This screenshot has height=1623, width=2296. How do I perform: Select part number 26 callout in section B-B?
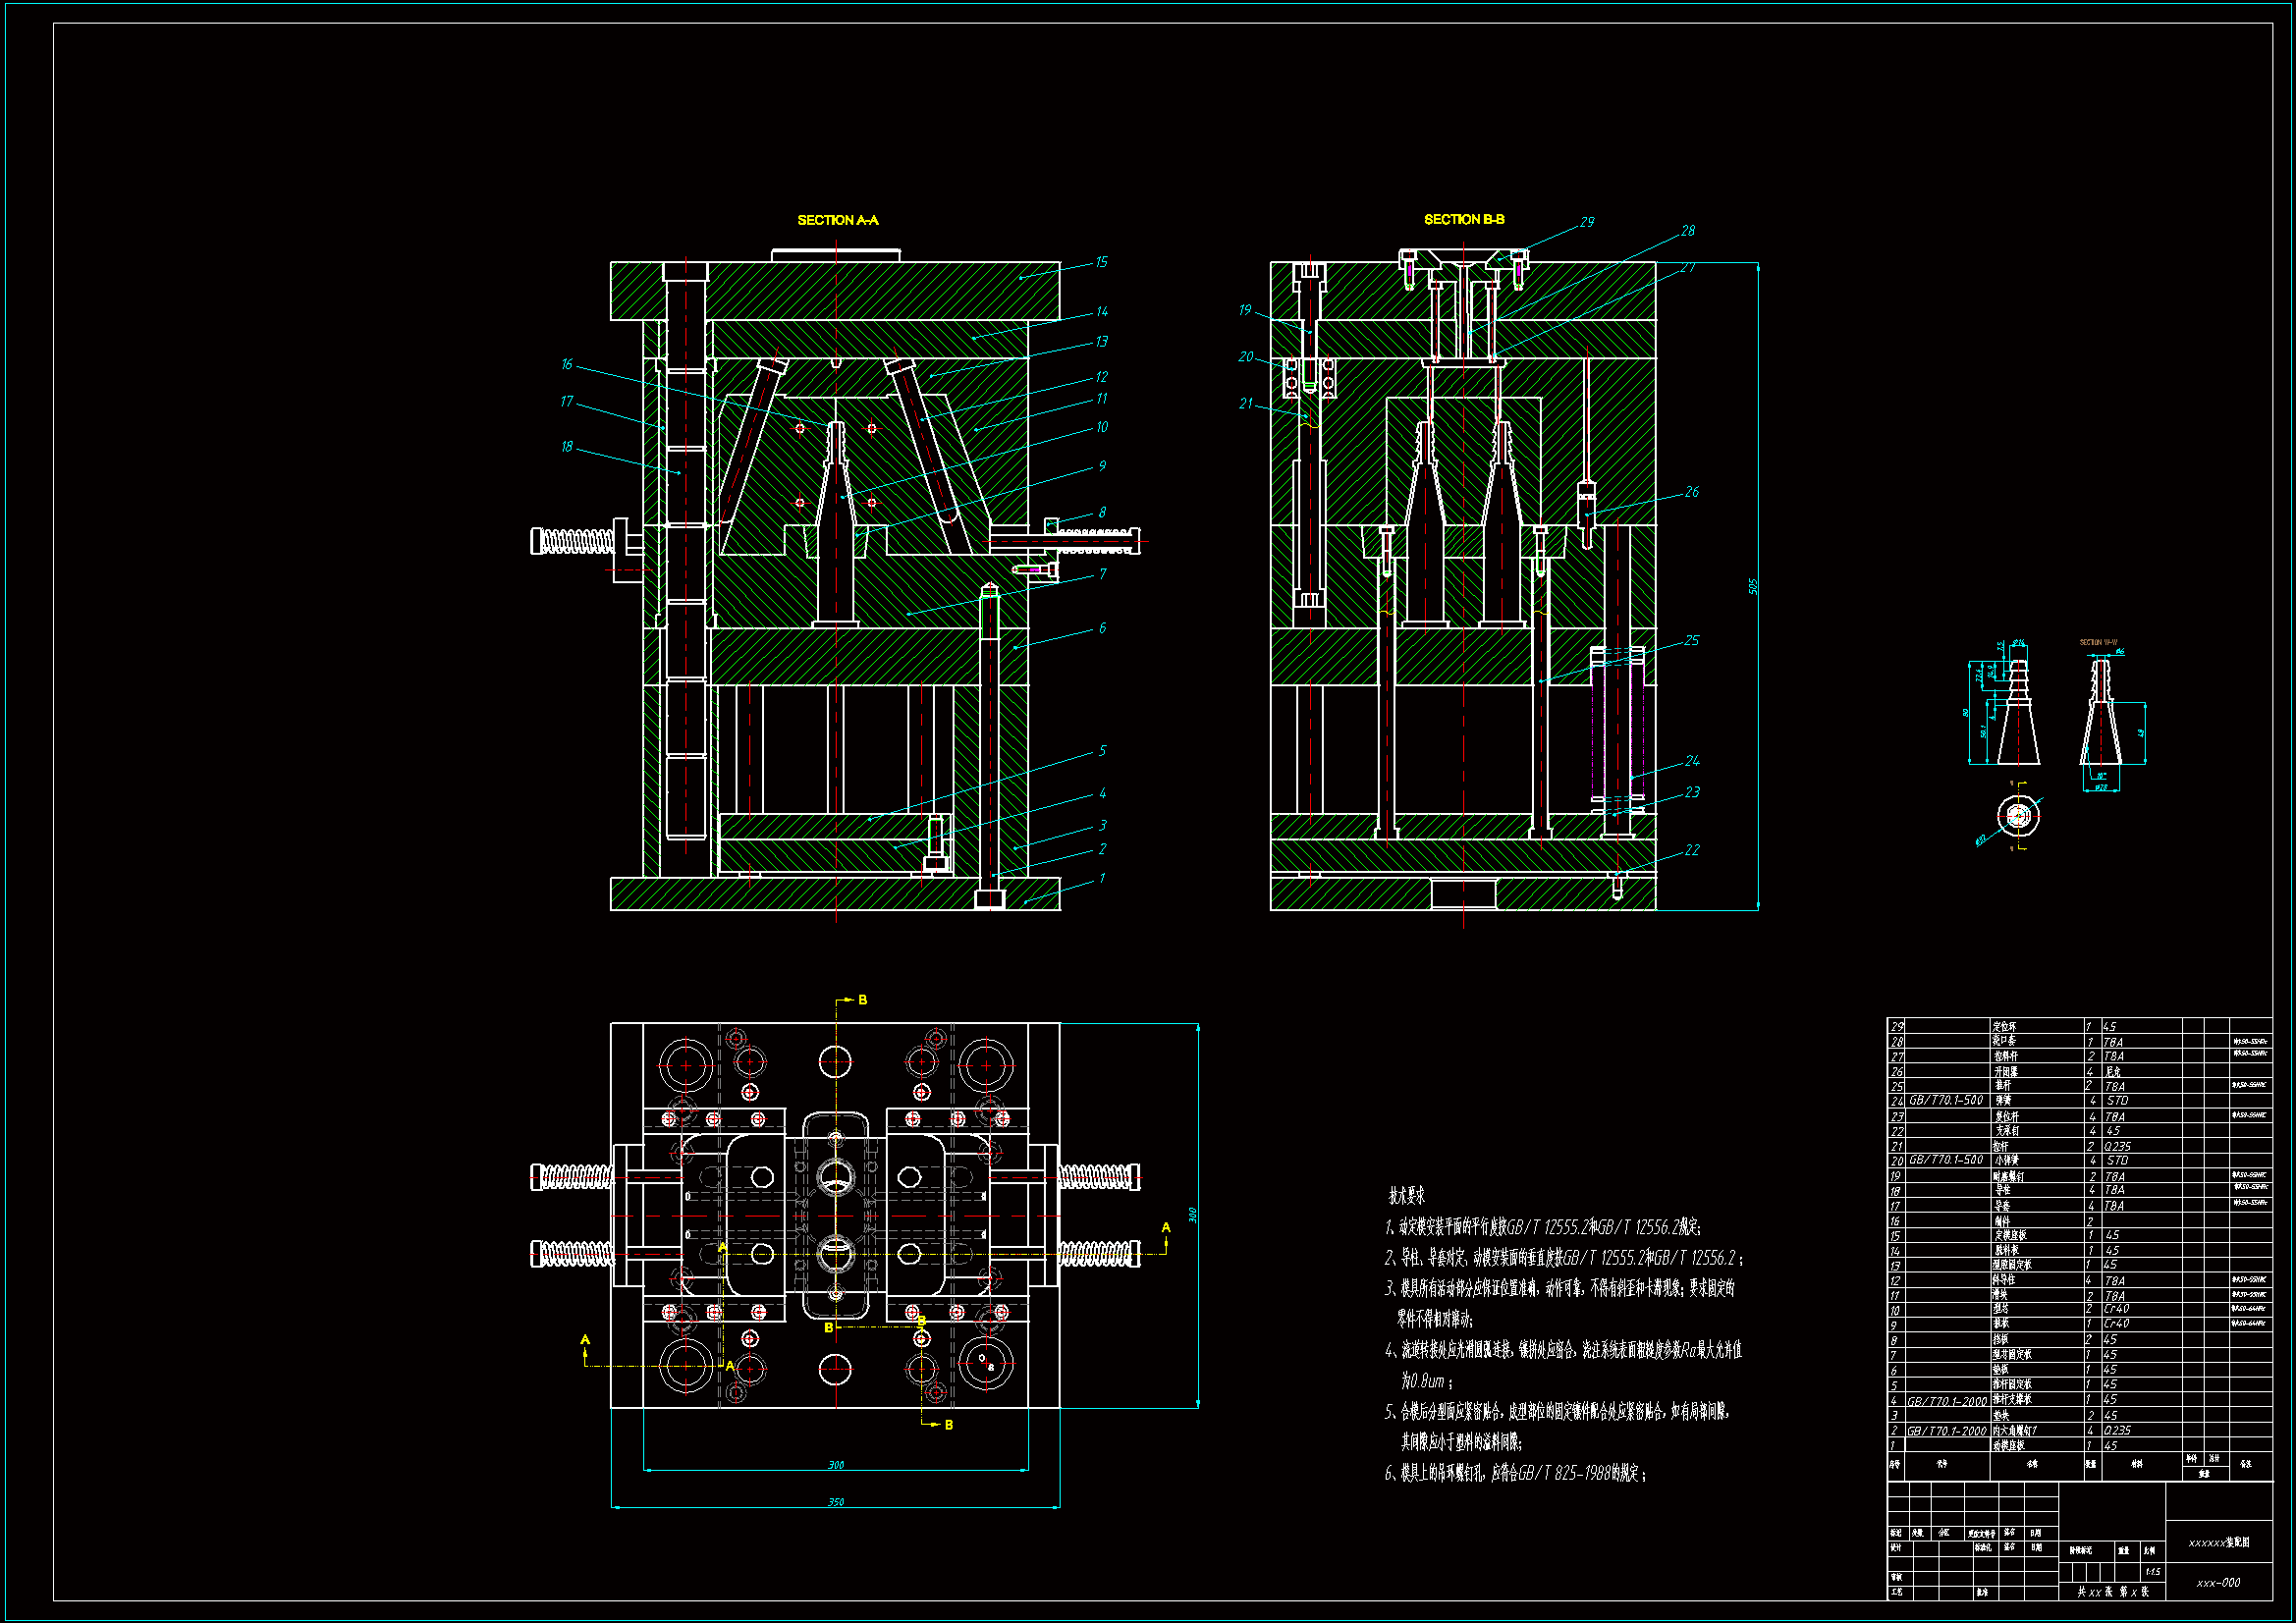tap(1692, 492)
